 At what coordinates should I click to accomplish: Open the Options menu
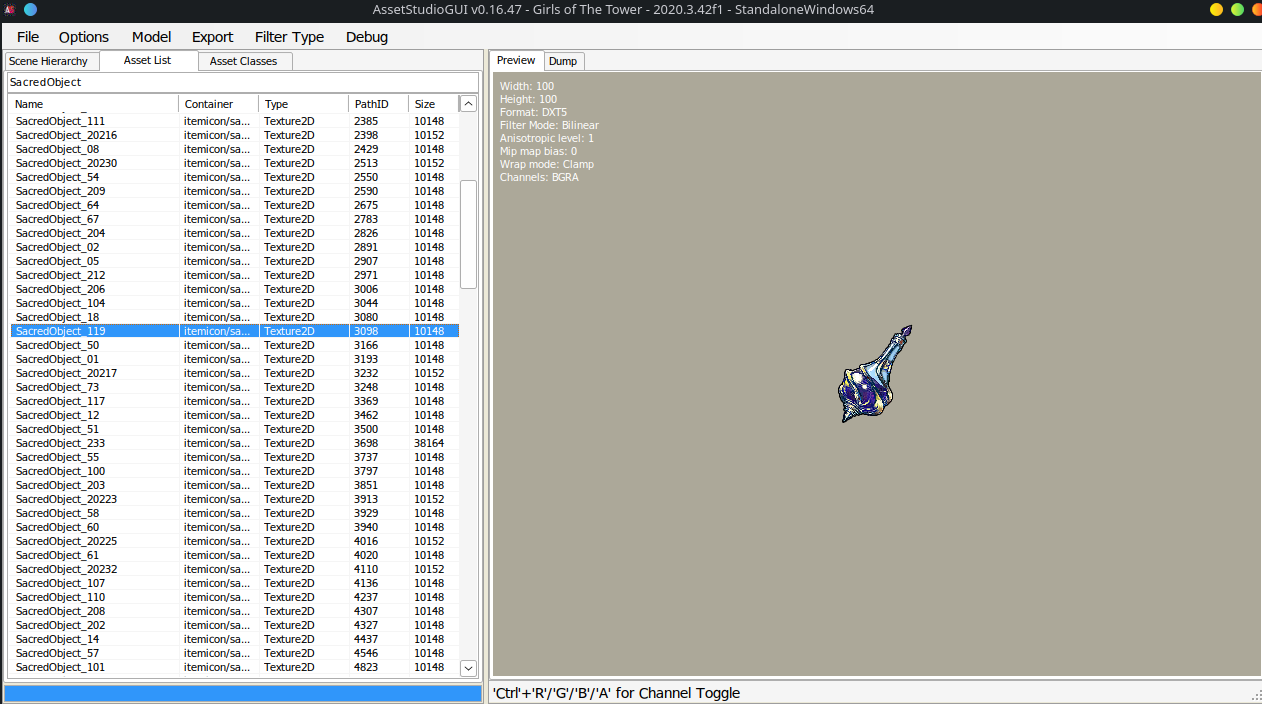84,37
